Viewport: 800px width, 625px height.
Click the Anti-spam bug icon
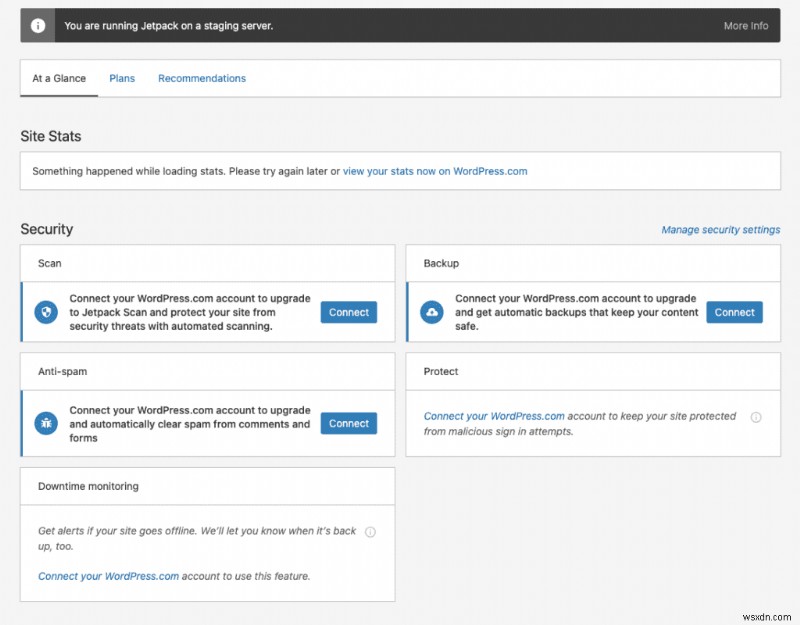(x=46, y=424)
